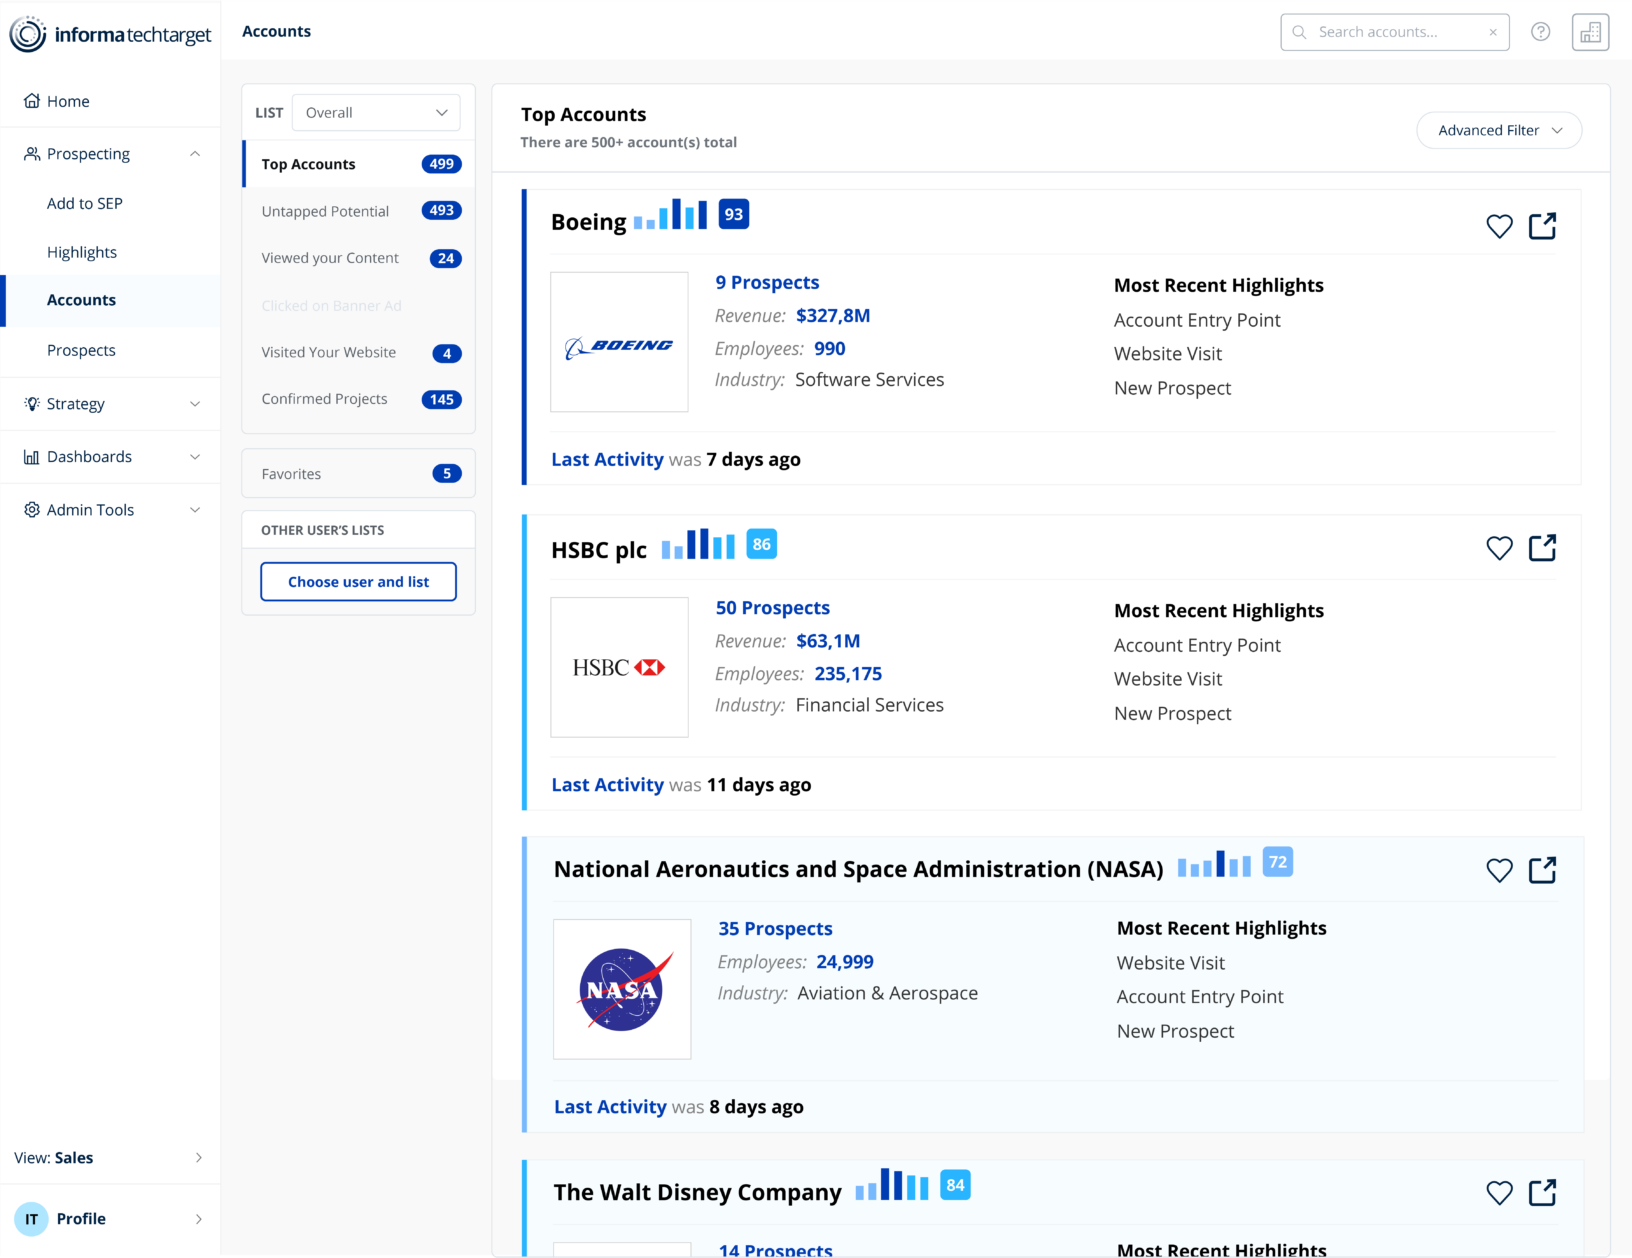Viewport: 1632px width, 1258px height.
Task: Select Top Accounts list
Action: (359, 164)
